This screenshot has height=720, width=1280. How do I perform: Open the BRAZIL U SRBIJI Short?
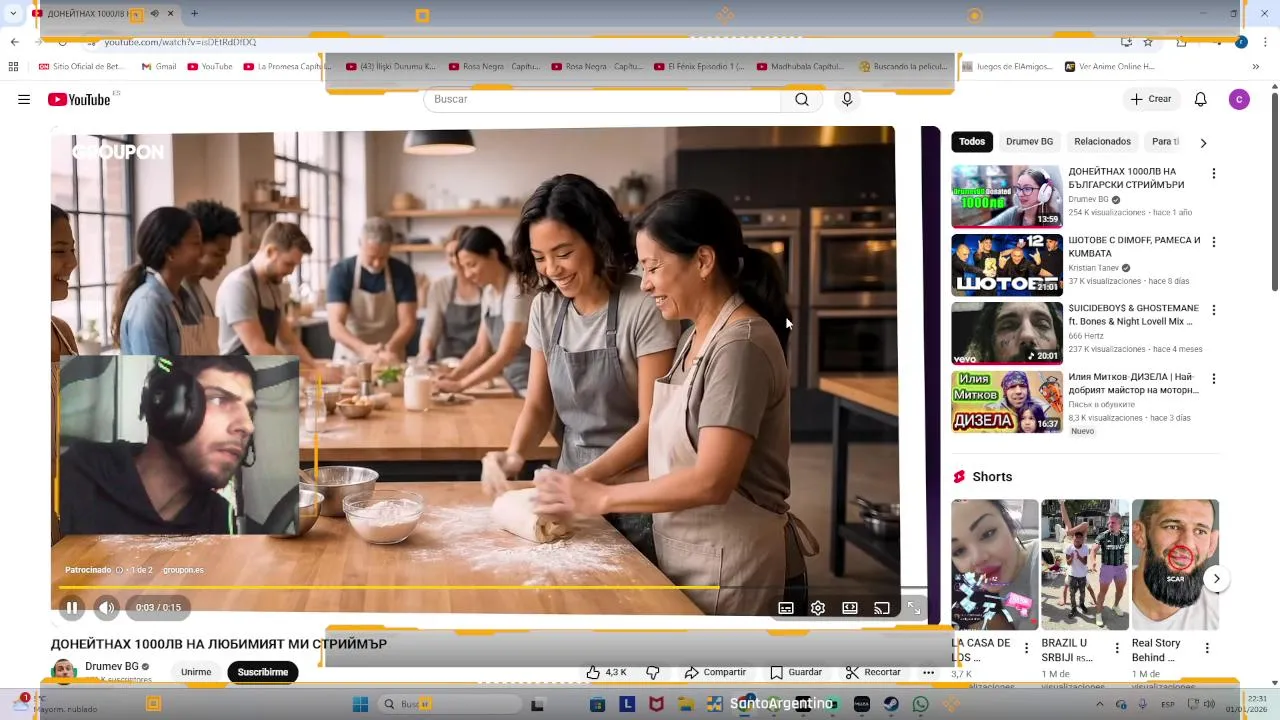(x=1085, y=564)
